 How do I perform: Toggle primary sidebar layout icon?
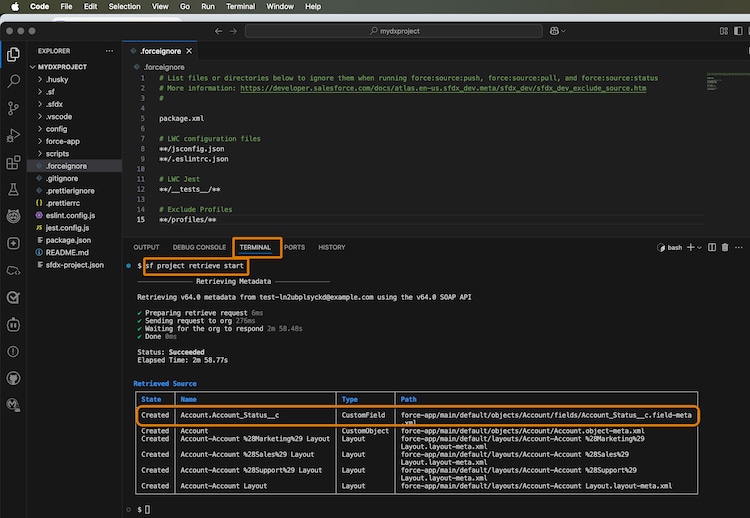[x=738, y=31]
